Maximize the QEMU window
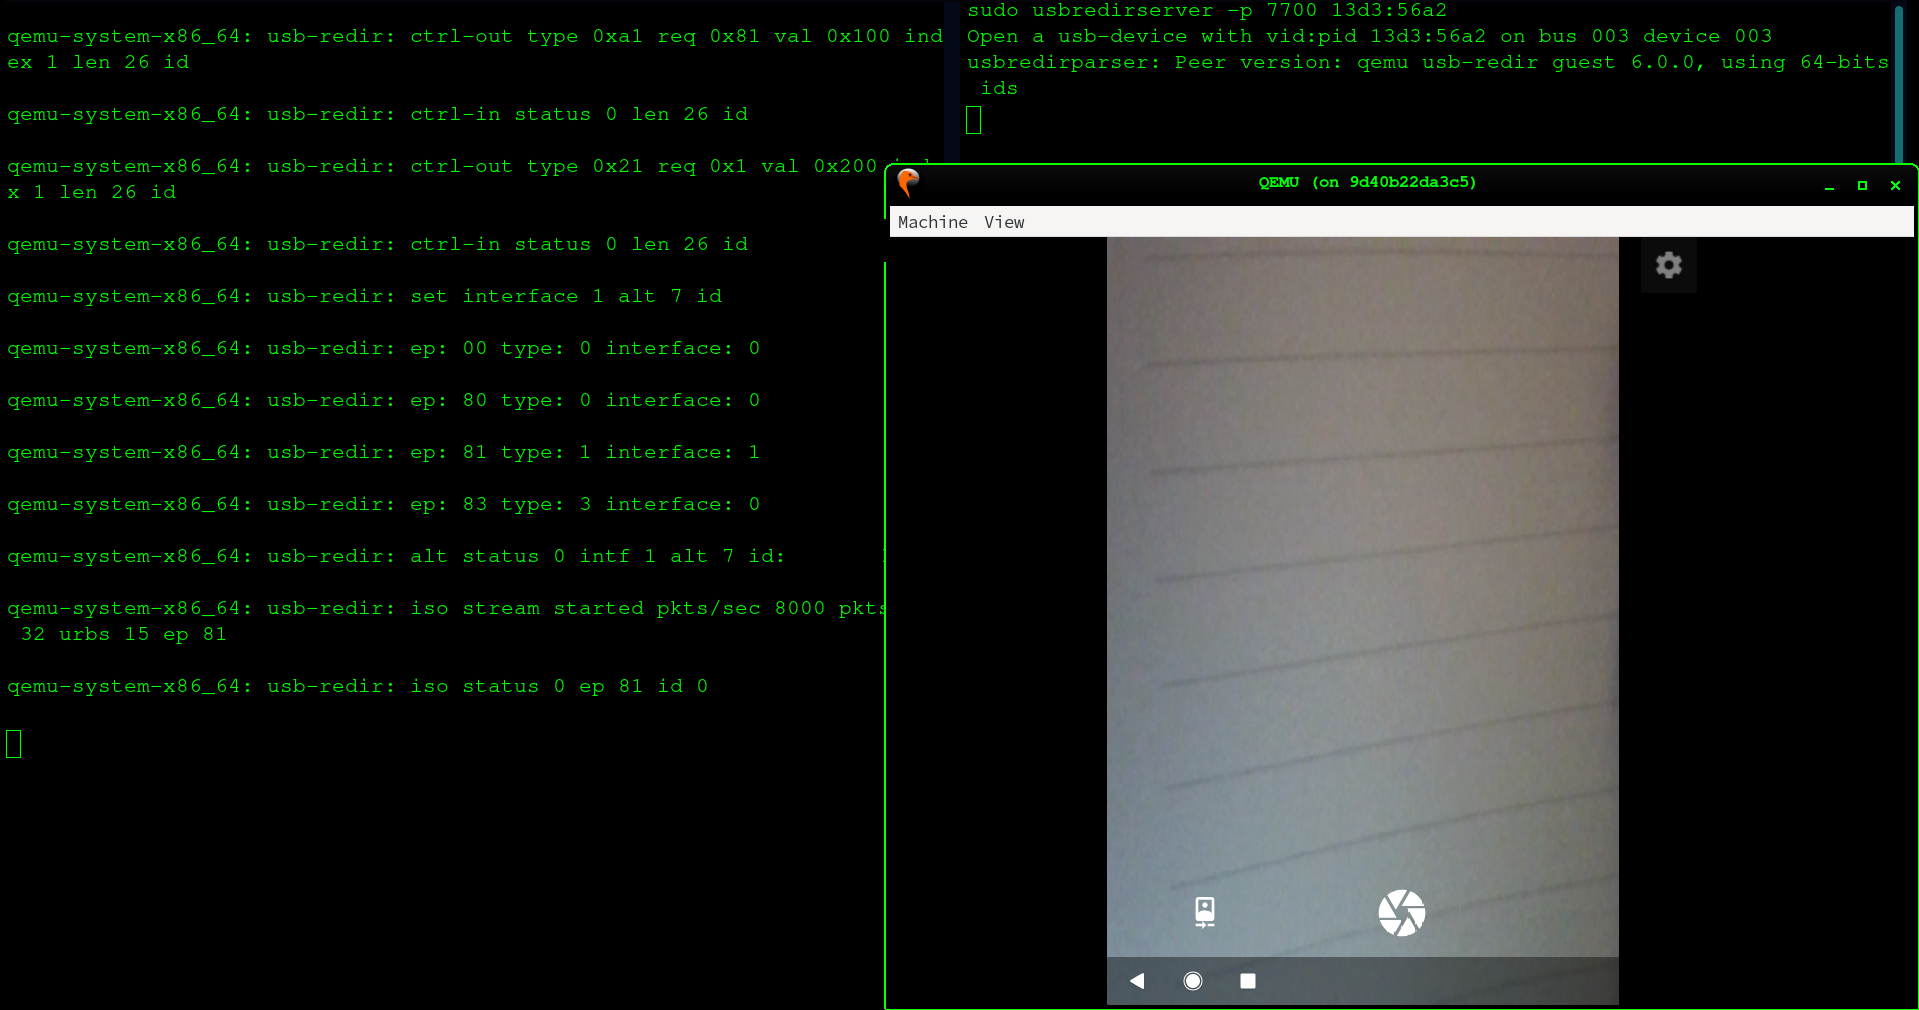 [1862, 186]
